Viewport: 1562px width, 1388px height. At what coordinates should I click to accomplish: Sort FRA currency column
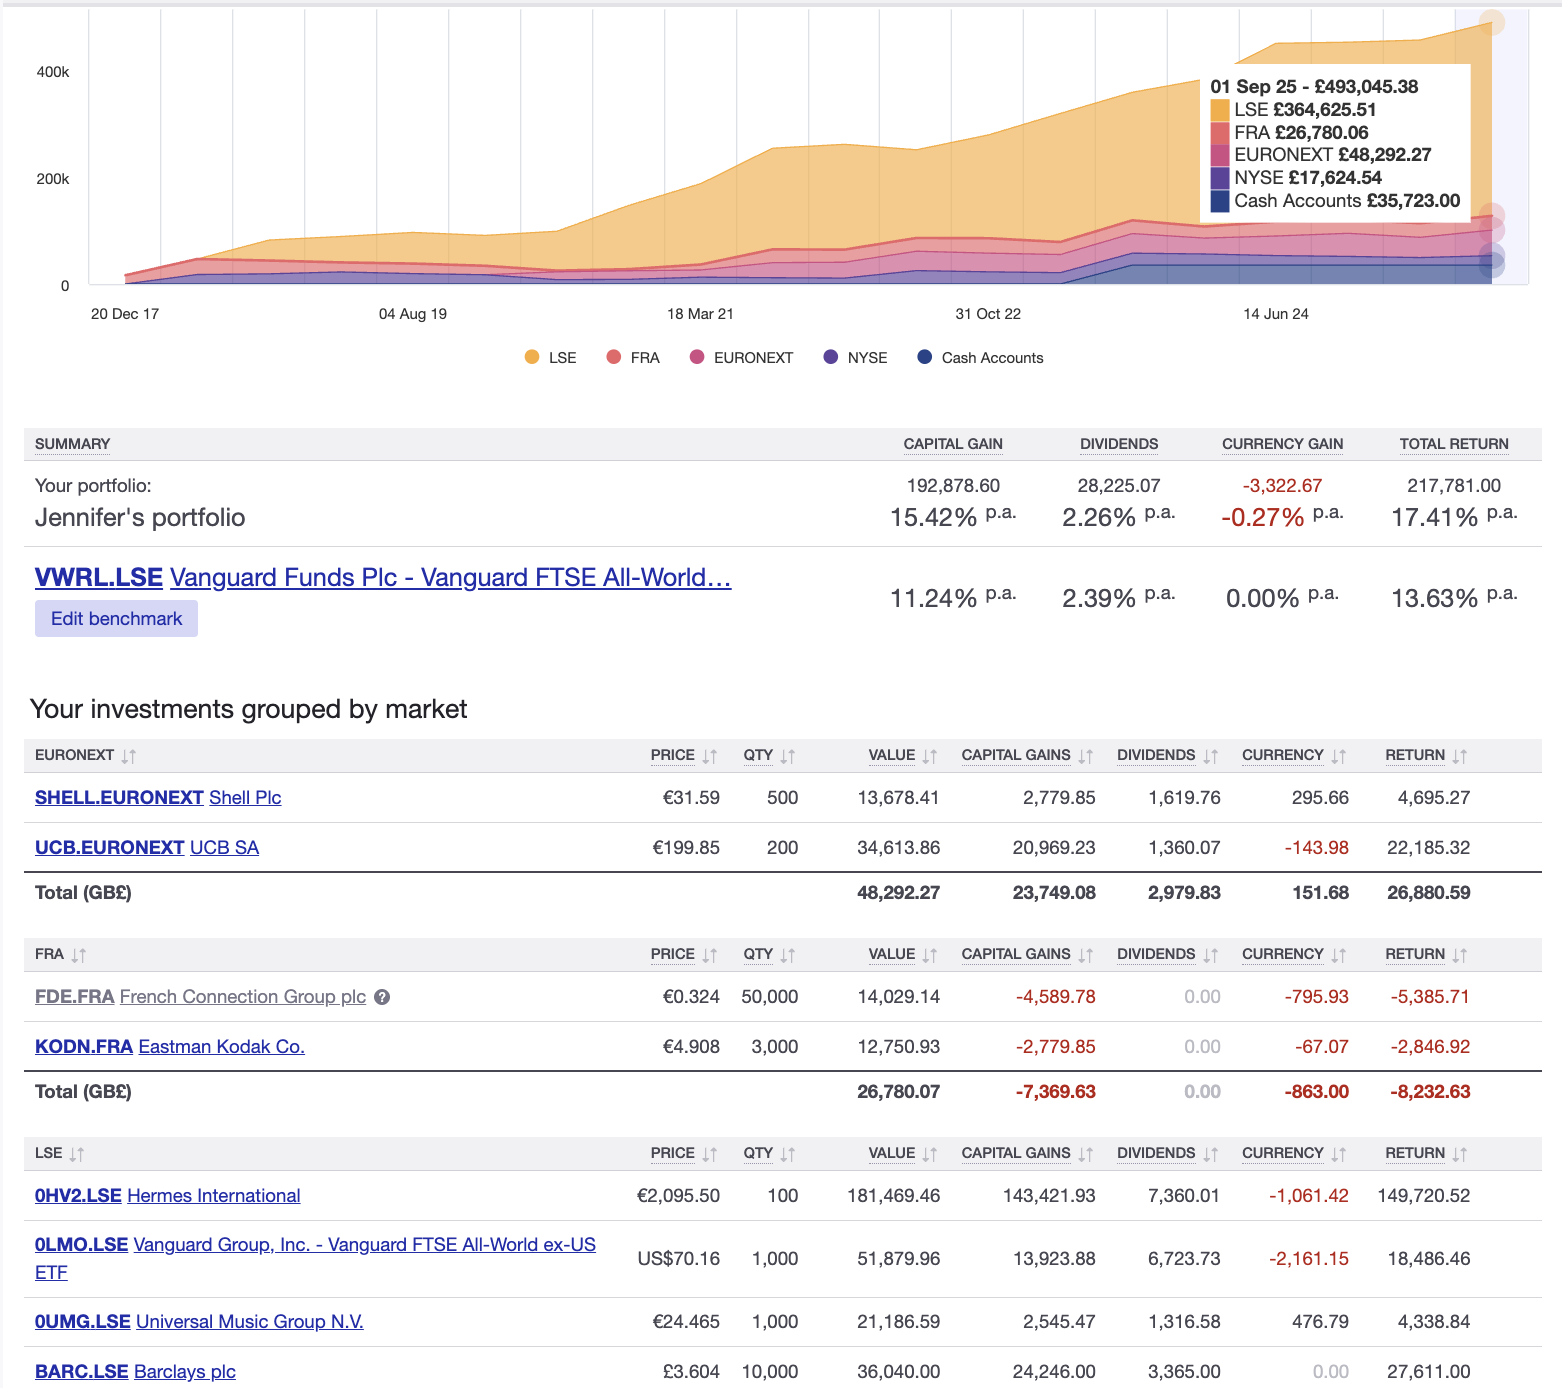(x=1294, y=954)
